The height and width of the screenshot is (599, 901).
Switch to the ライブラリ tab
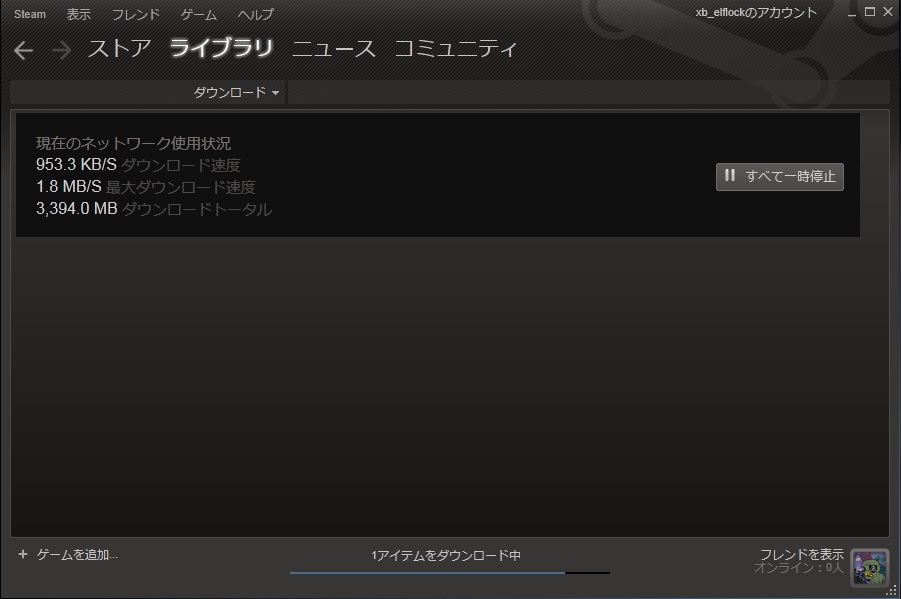click(221, 49)
